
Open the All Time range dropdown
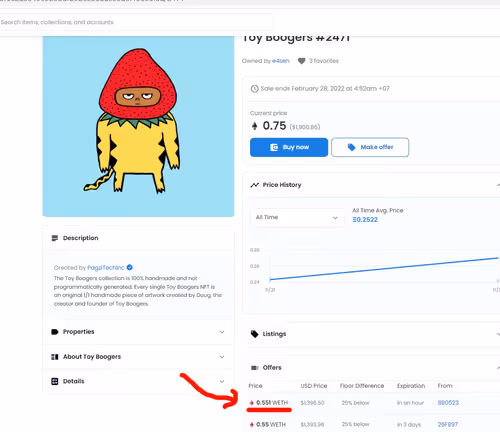pos(297,218)
